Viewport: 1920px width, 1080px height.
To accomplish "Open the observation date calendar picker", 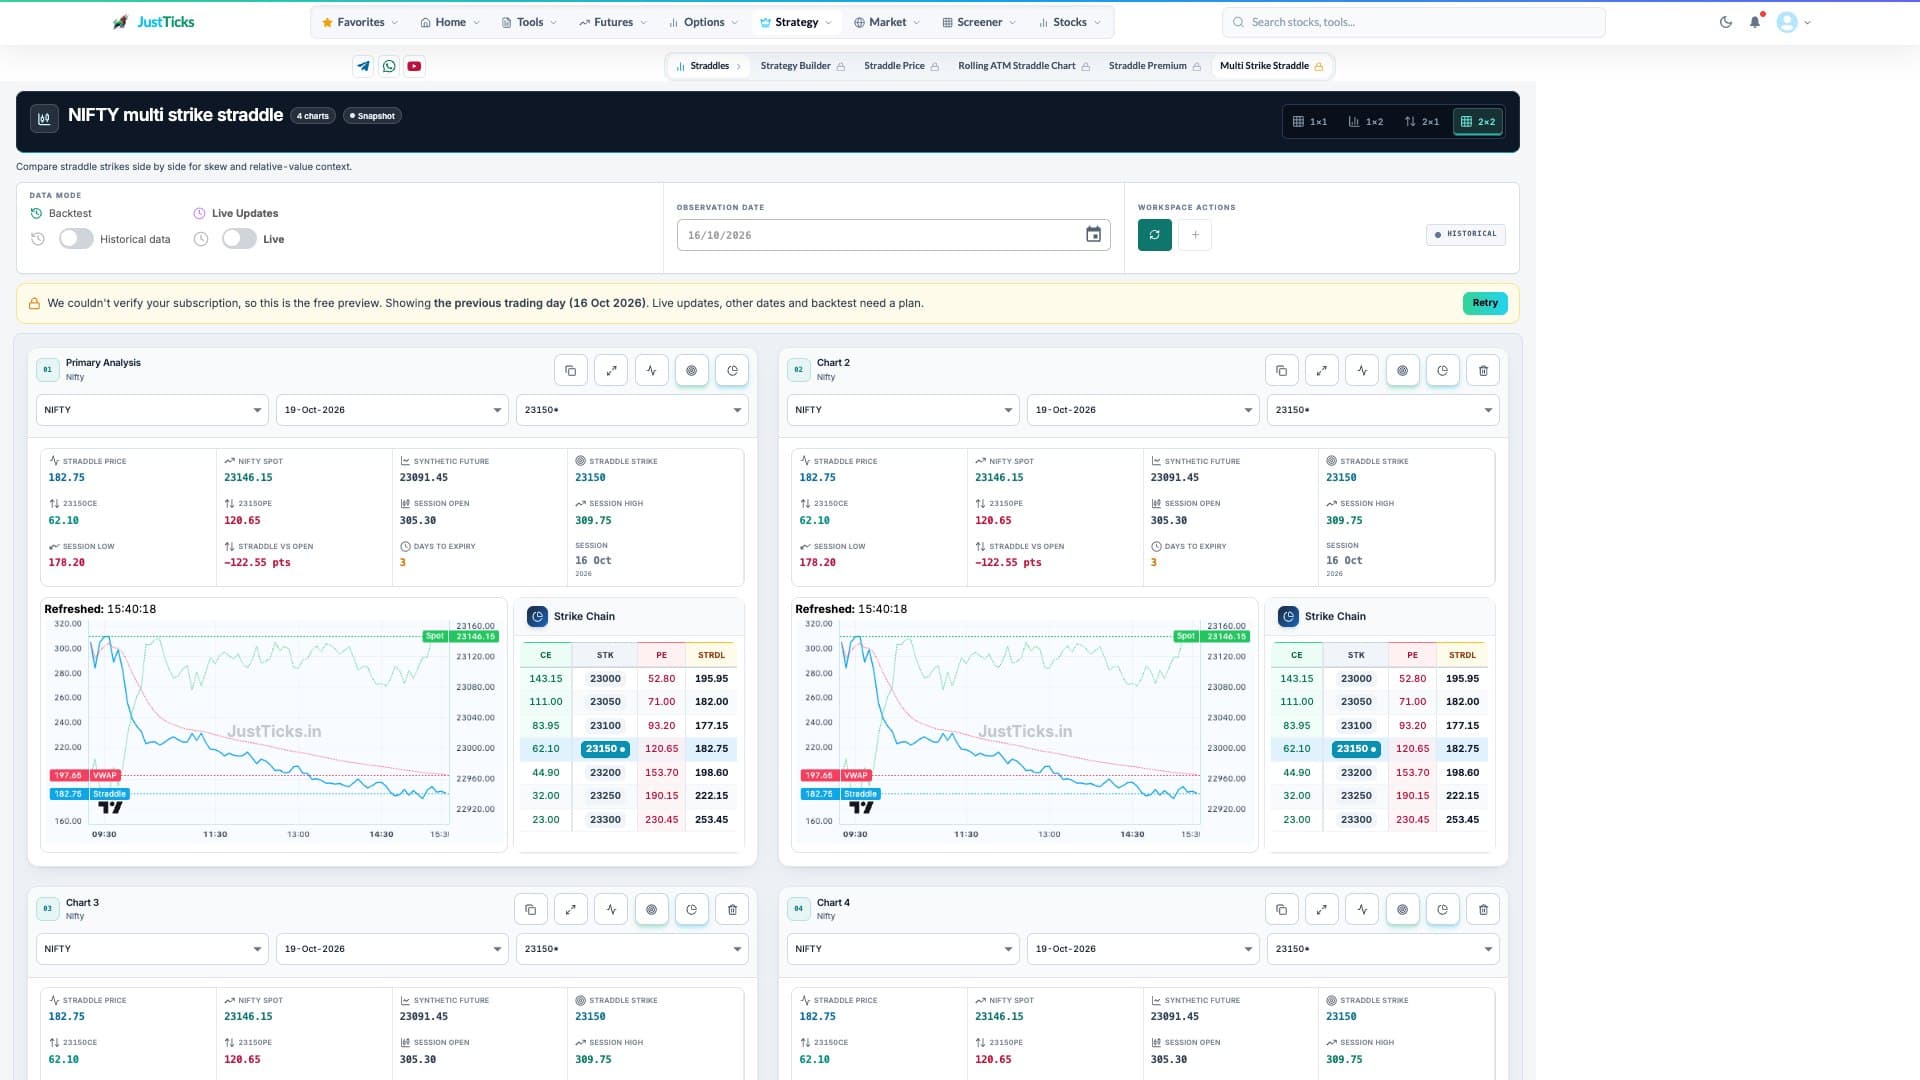I will click(1093, 234).
